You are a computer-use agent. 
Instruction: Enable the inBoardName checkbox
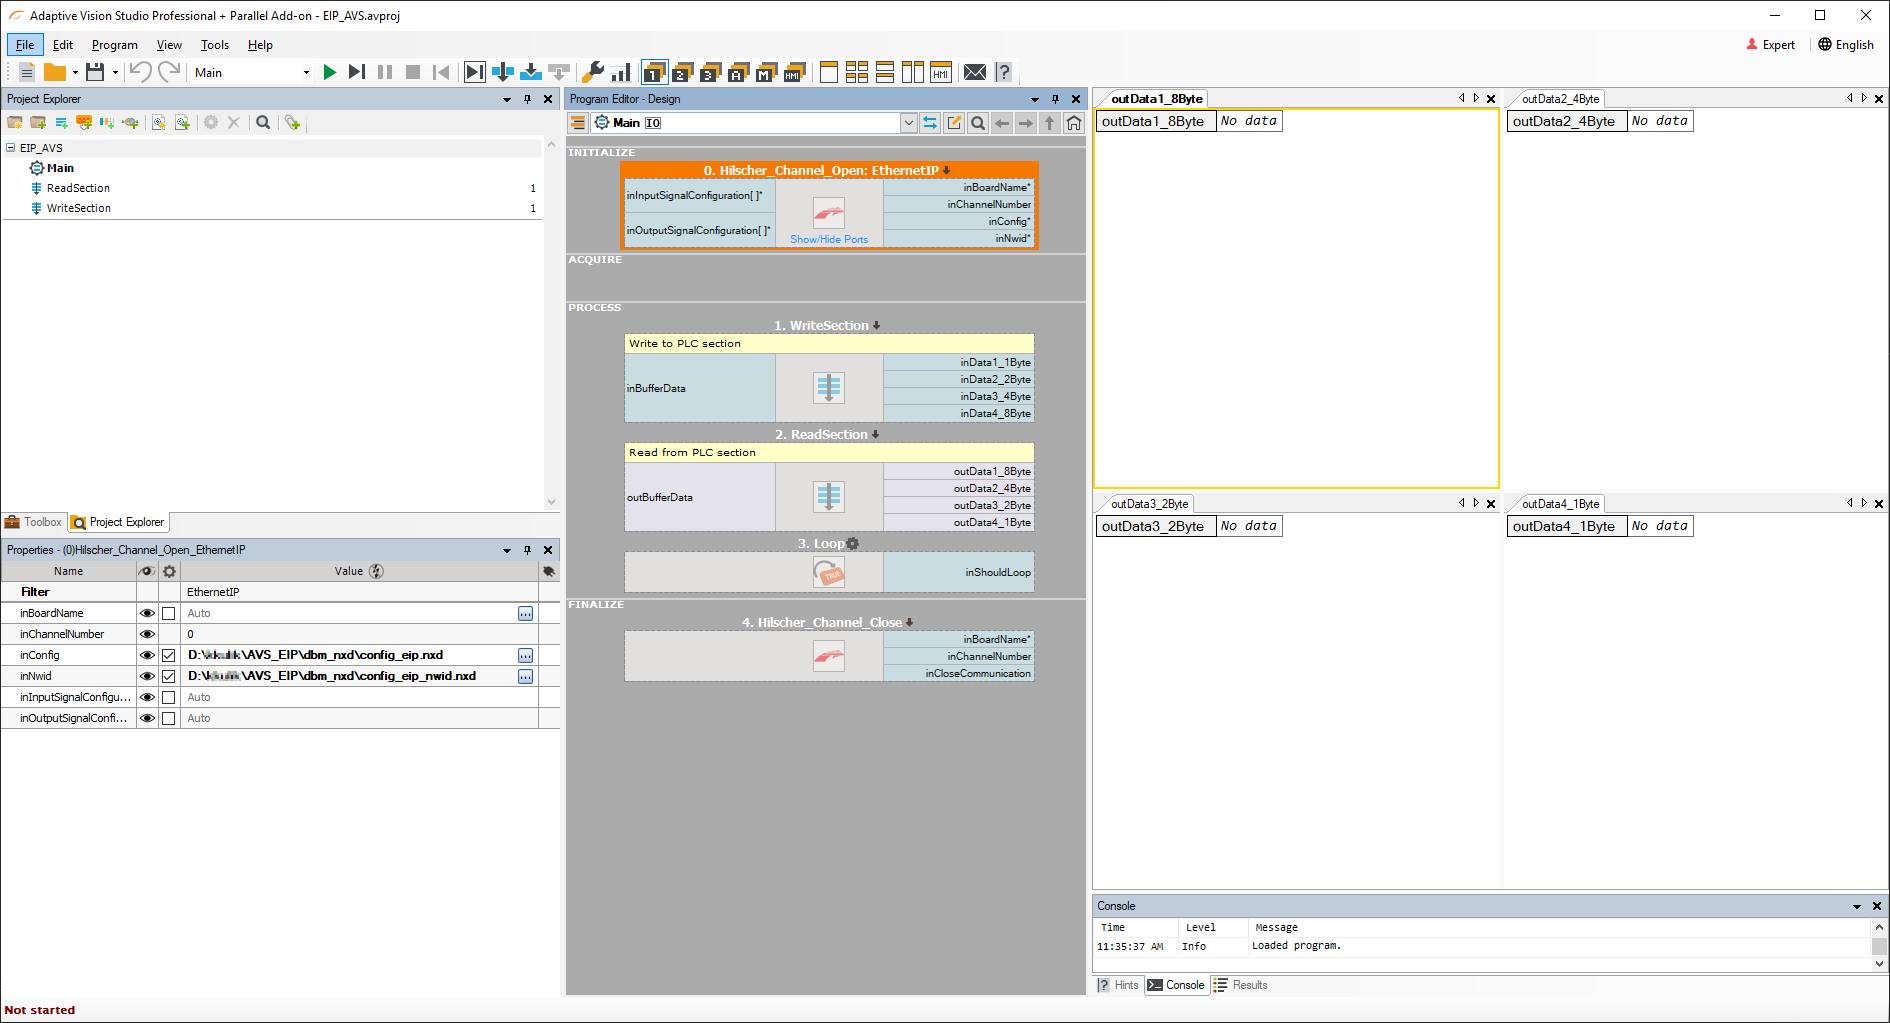[169, 613]
